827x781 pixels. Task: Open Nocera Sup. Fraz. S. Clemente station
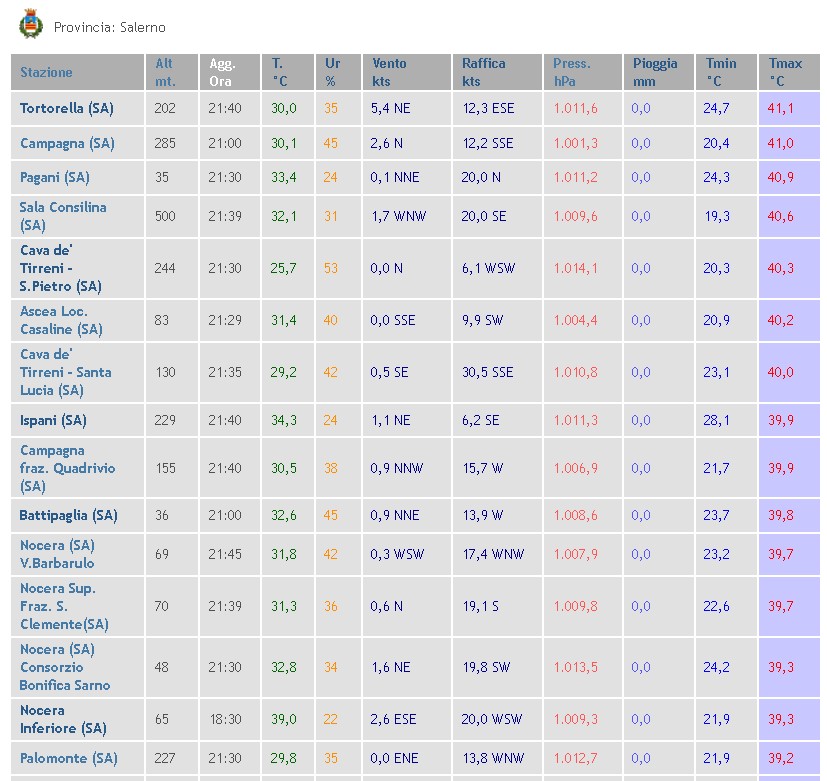click(64, 606)
